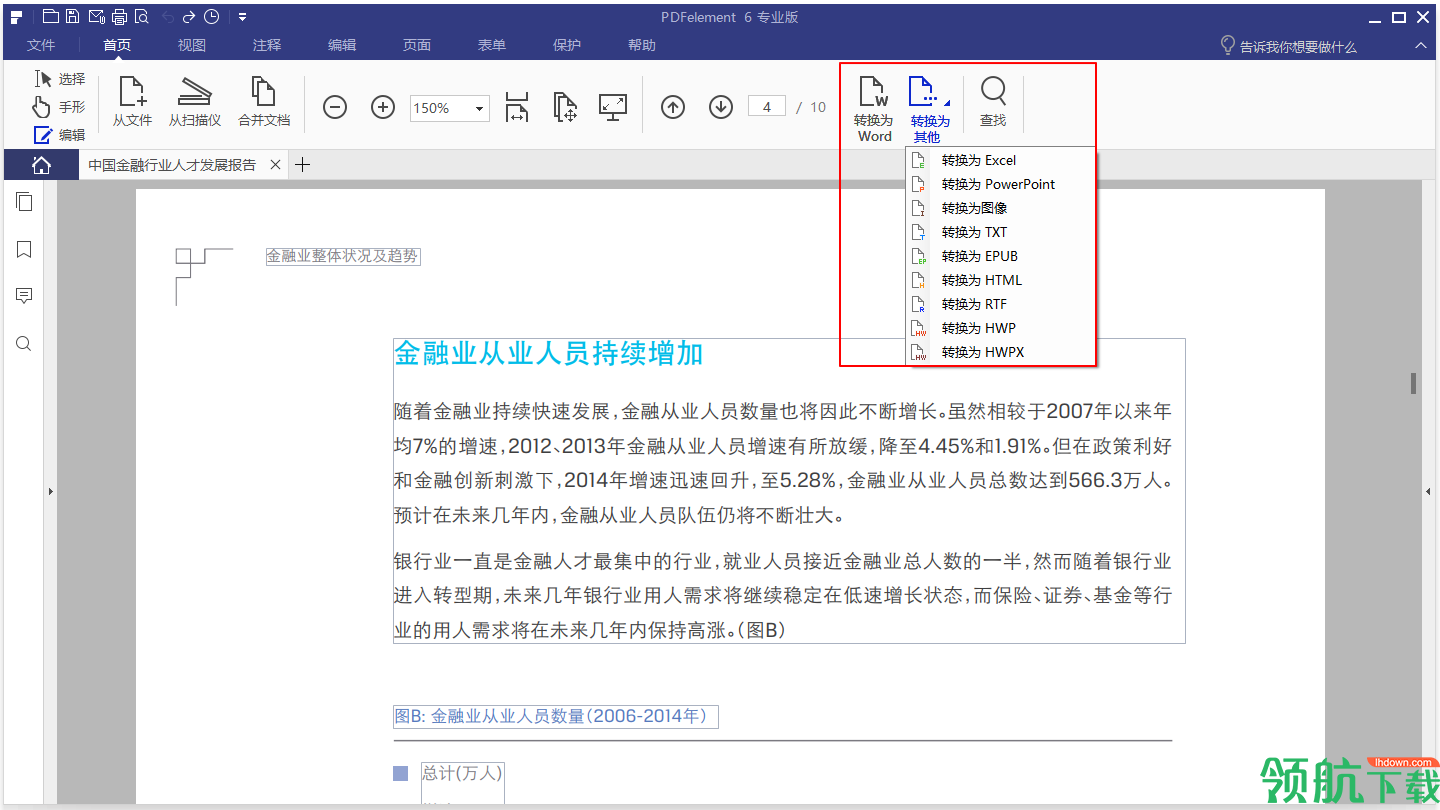Expand the right panel arrow

pyautogui.click(x=1428, y=491)
